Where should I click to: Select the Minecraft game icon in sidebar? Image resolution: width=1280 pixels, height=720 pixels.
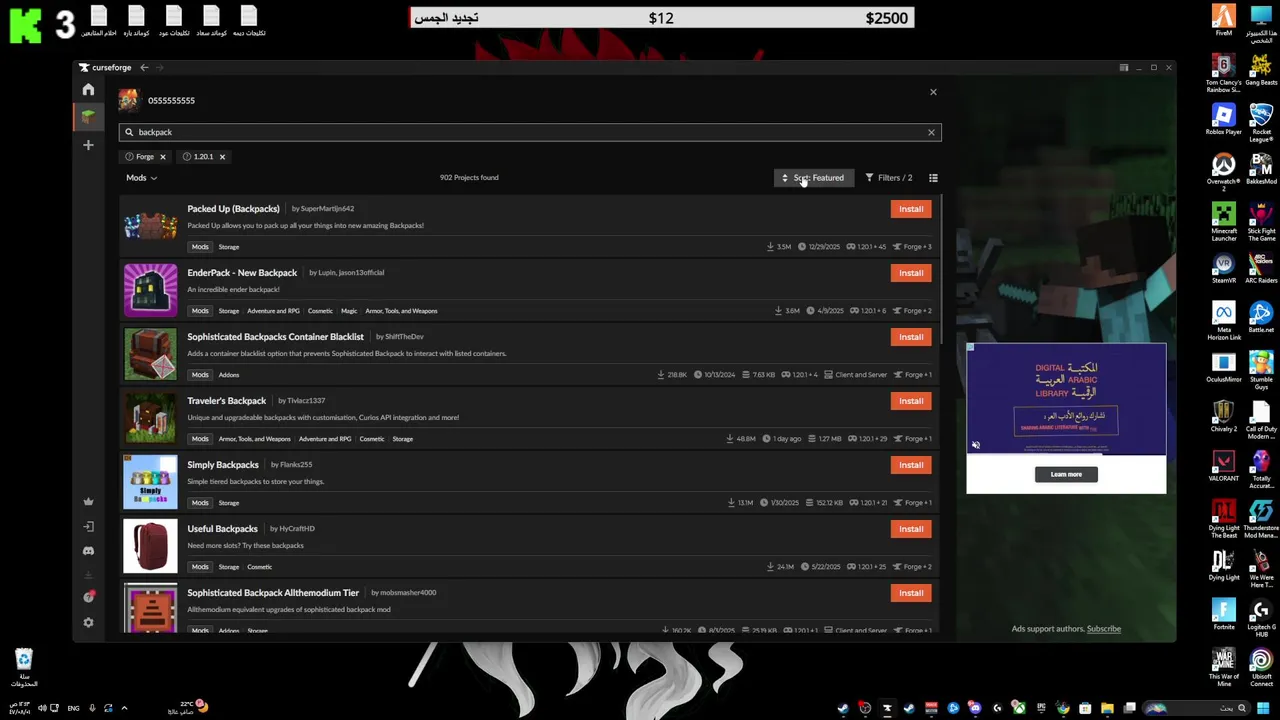tap(88, 117)
